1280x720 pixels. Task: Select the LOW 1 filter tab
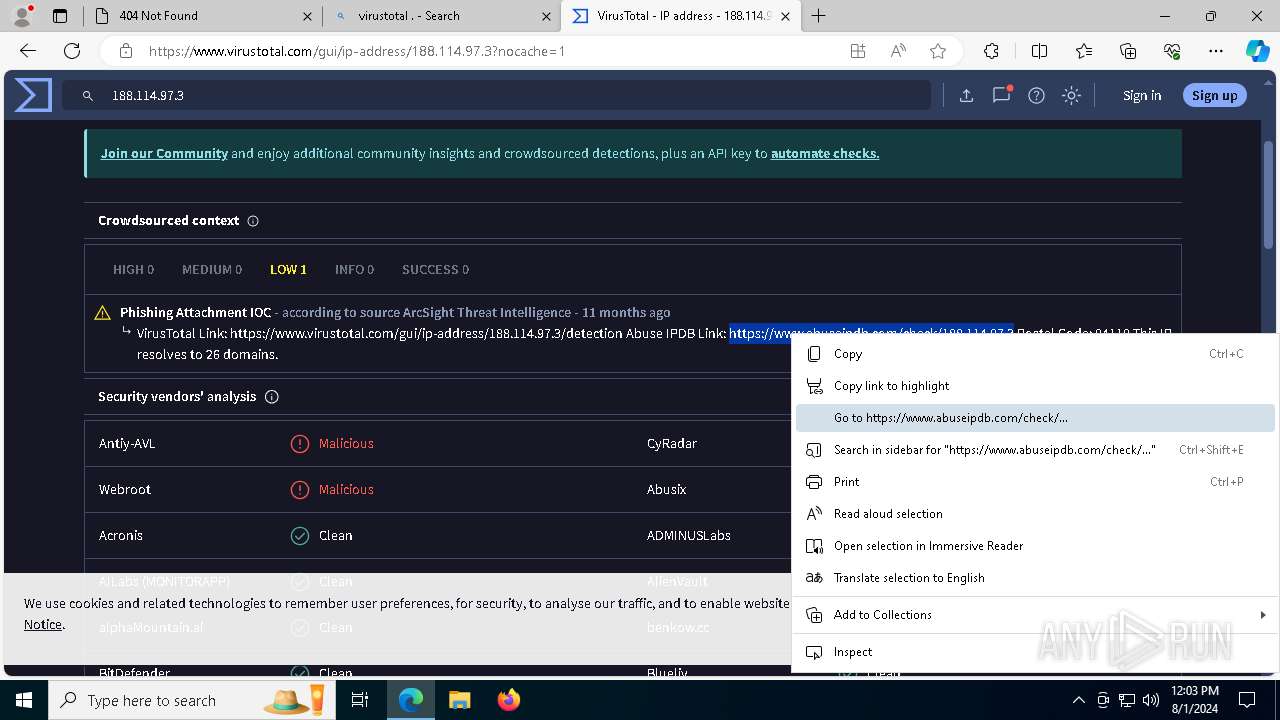[288, 270]
